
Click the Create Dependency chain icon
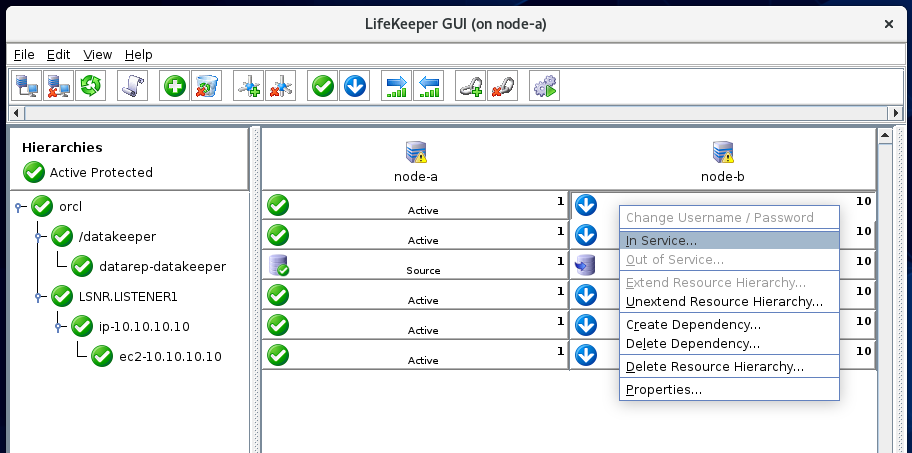470,85
